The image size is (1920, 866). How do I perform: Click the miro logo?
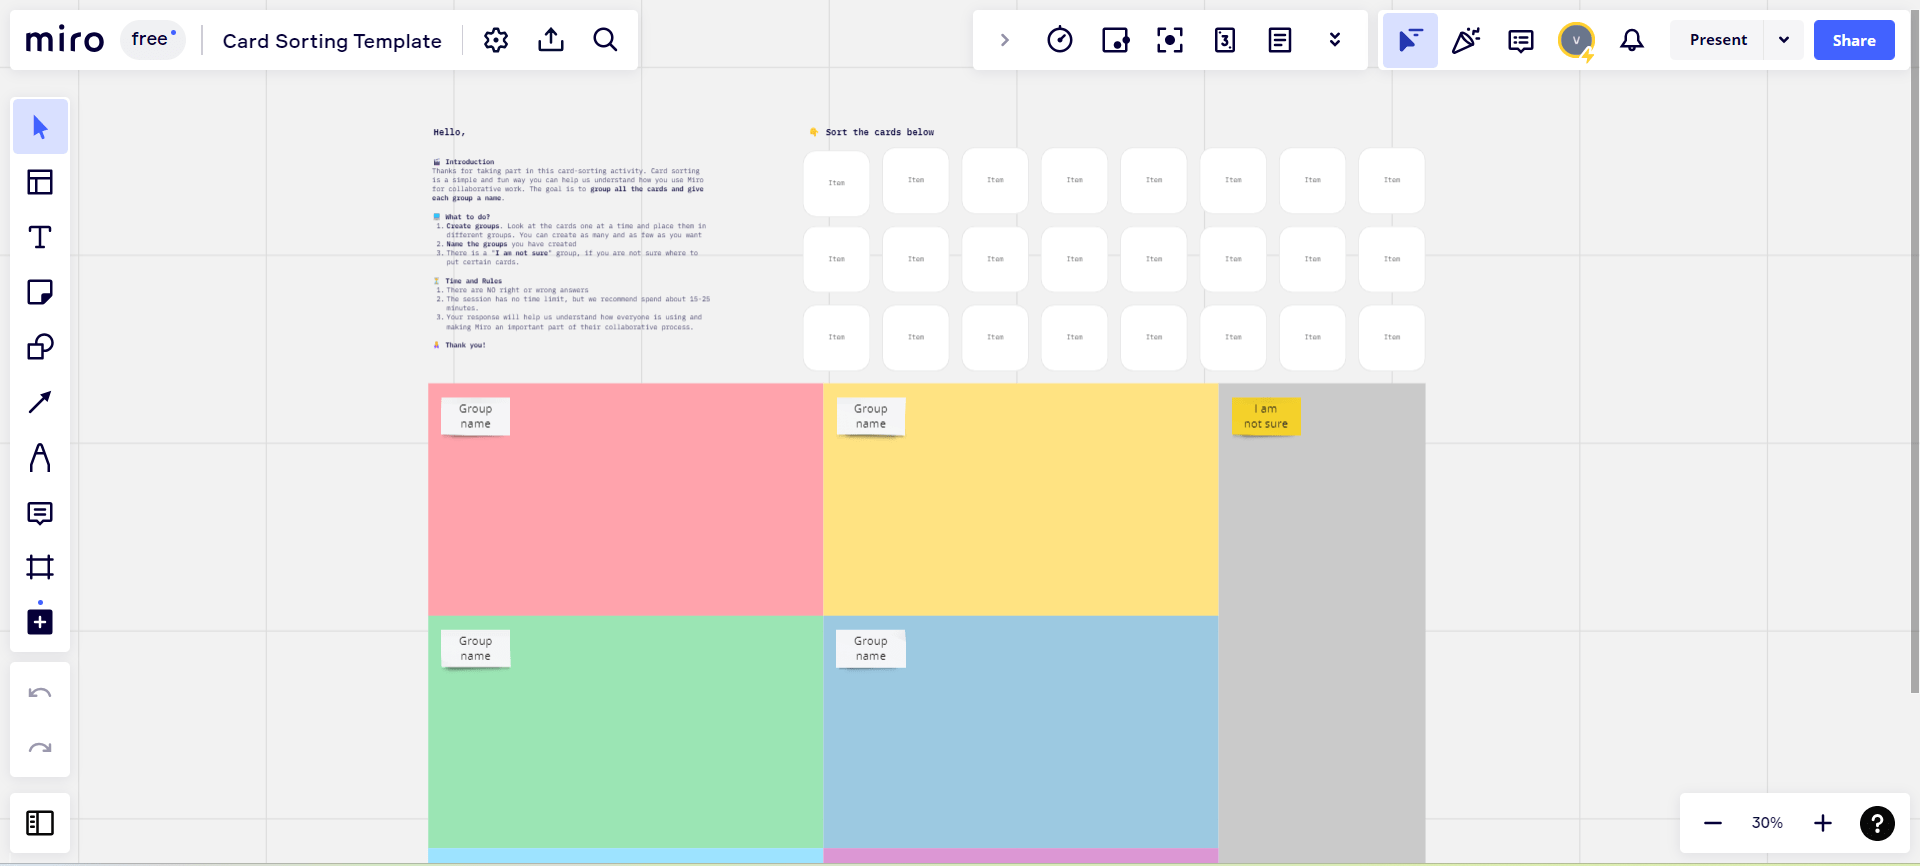pos(65,40)
